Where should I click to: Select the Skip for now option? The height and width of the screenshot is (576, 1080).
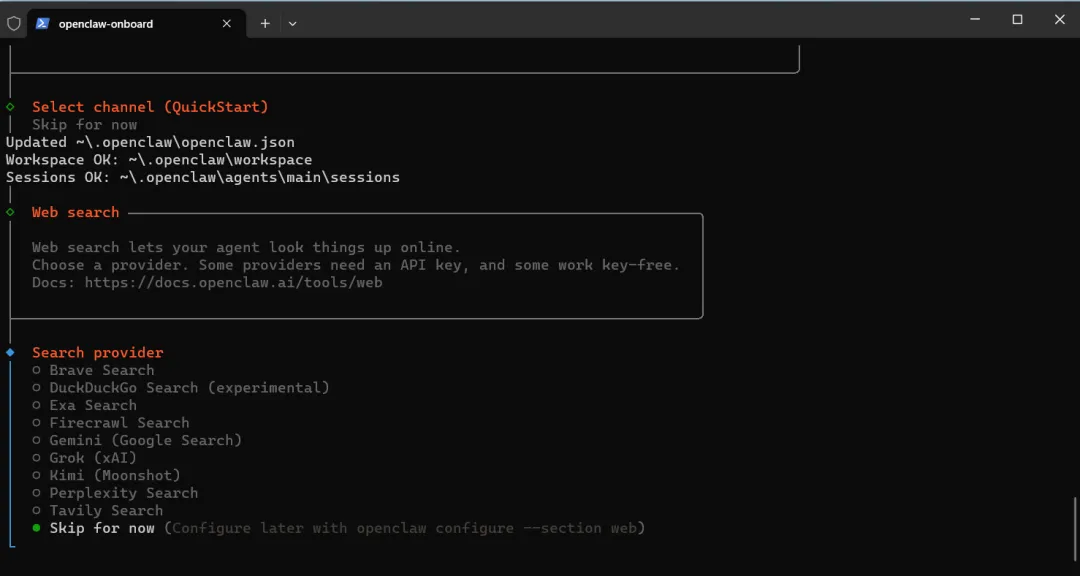coord(101,528)
